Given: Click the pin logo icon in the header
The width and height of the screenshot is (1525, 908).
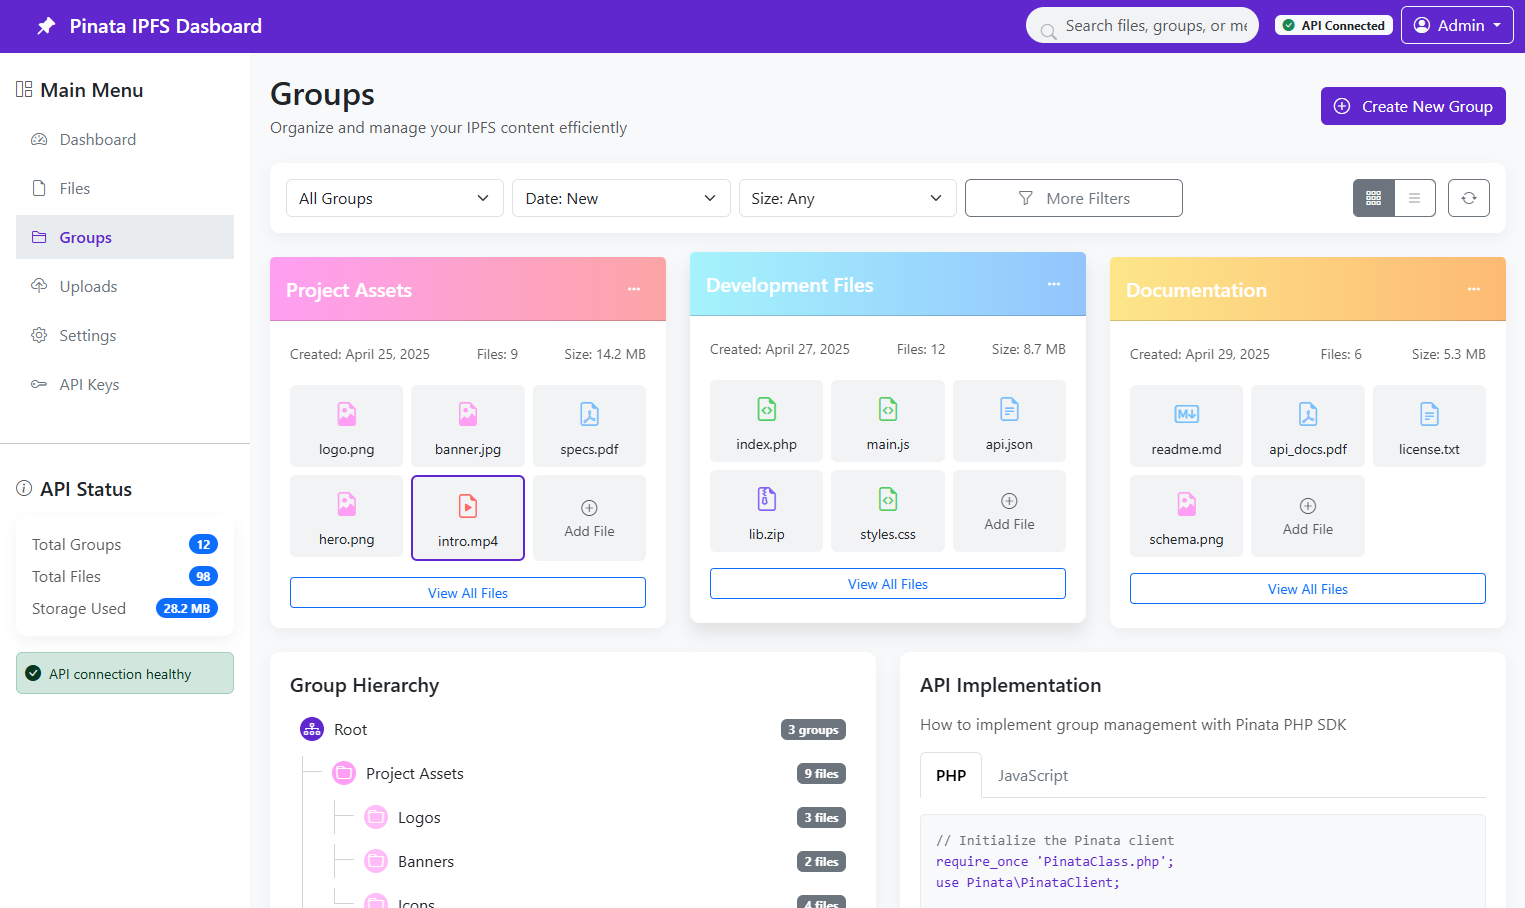Looking at the screenshot, I should [x=46, y=26].
